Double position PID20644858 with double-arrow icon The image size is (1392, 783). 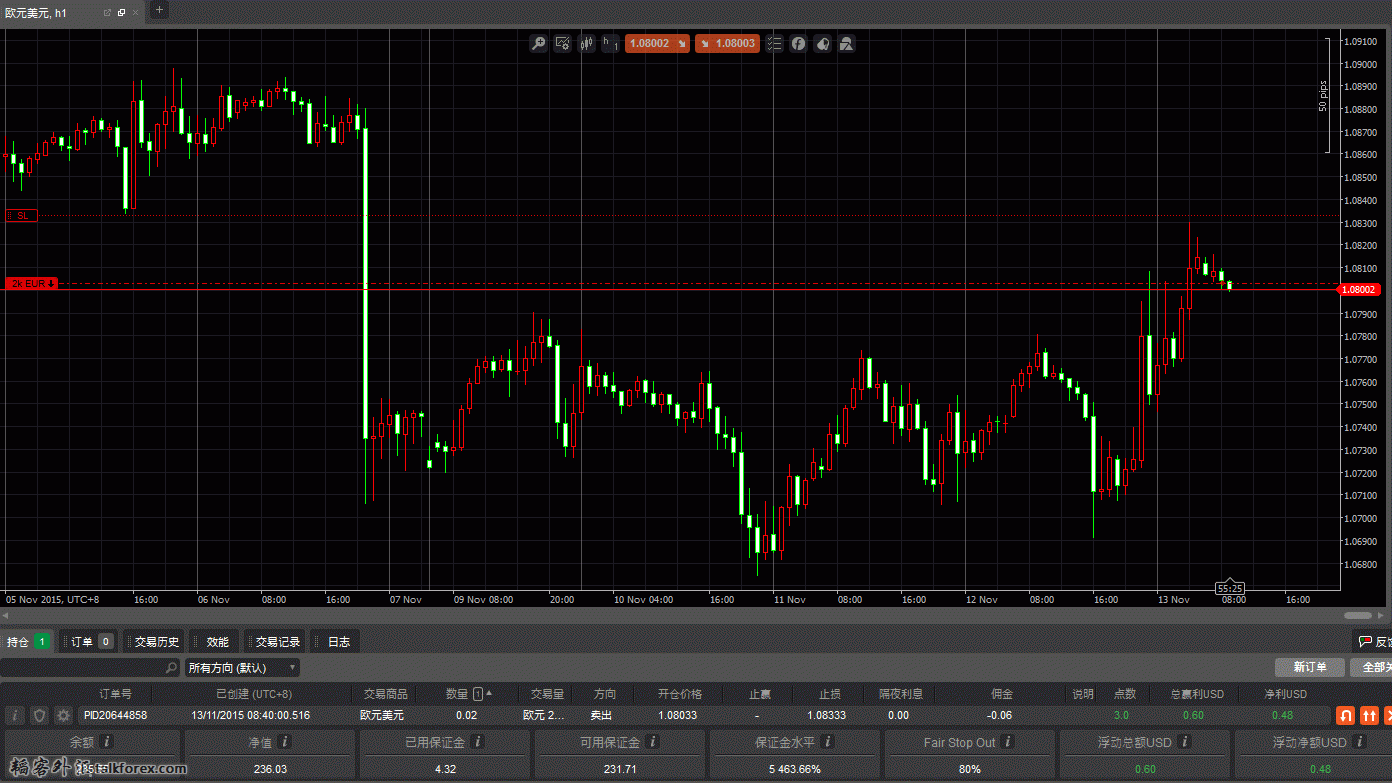(1369, 715)
